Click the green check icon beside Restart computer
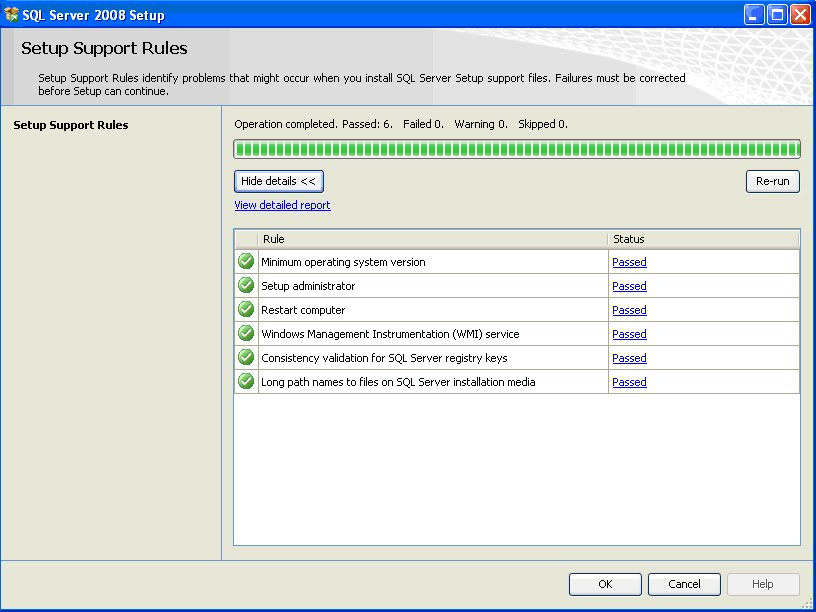 (x=245, y=310)
